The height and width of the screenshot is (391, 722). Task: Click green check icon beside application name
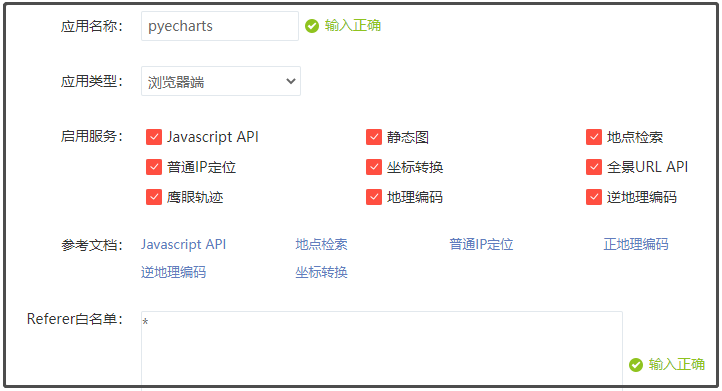(312, 26)
